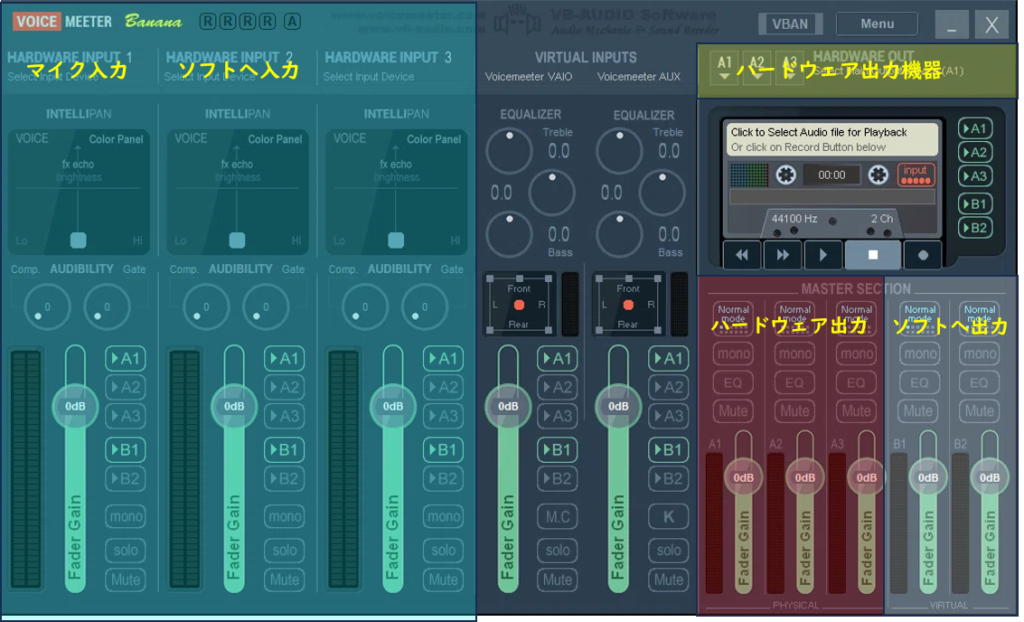The image size is (1024, 622).
Task: Solo the Voicemeeter AUX virtual input
Action: (668, 550)
